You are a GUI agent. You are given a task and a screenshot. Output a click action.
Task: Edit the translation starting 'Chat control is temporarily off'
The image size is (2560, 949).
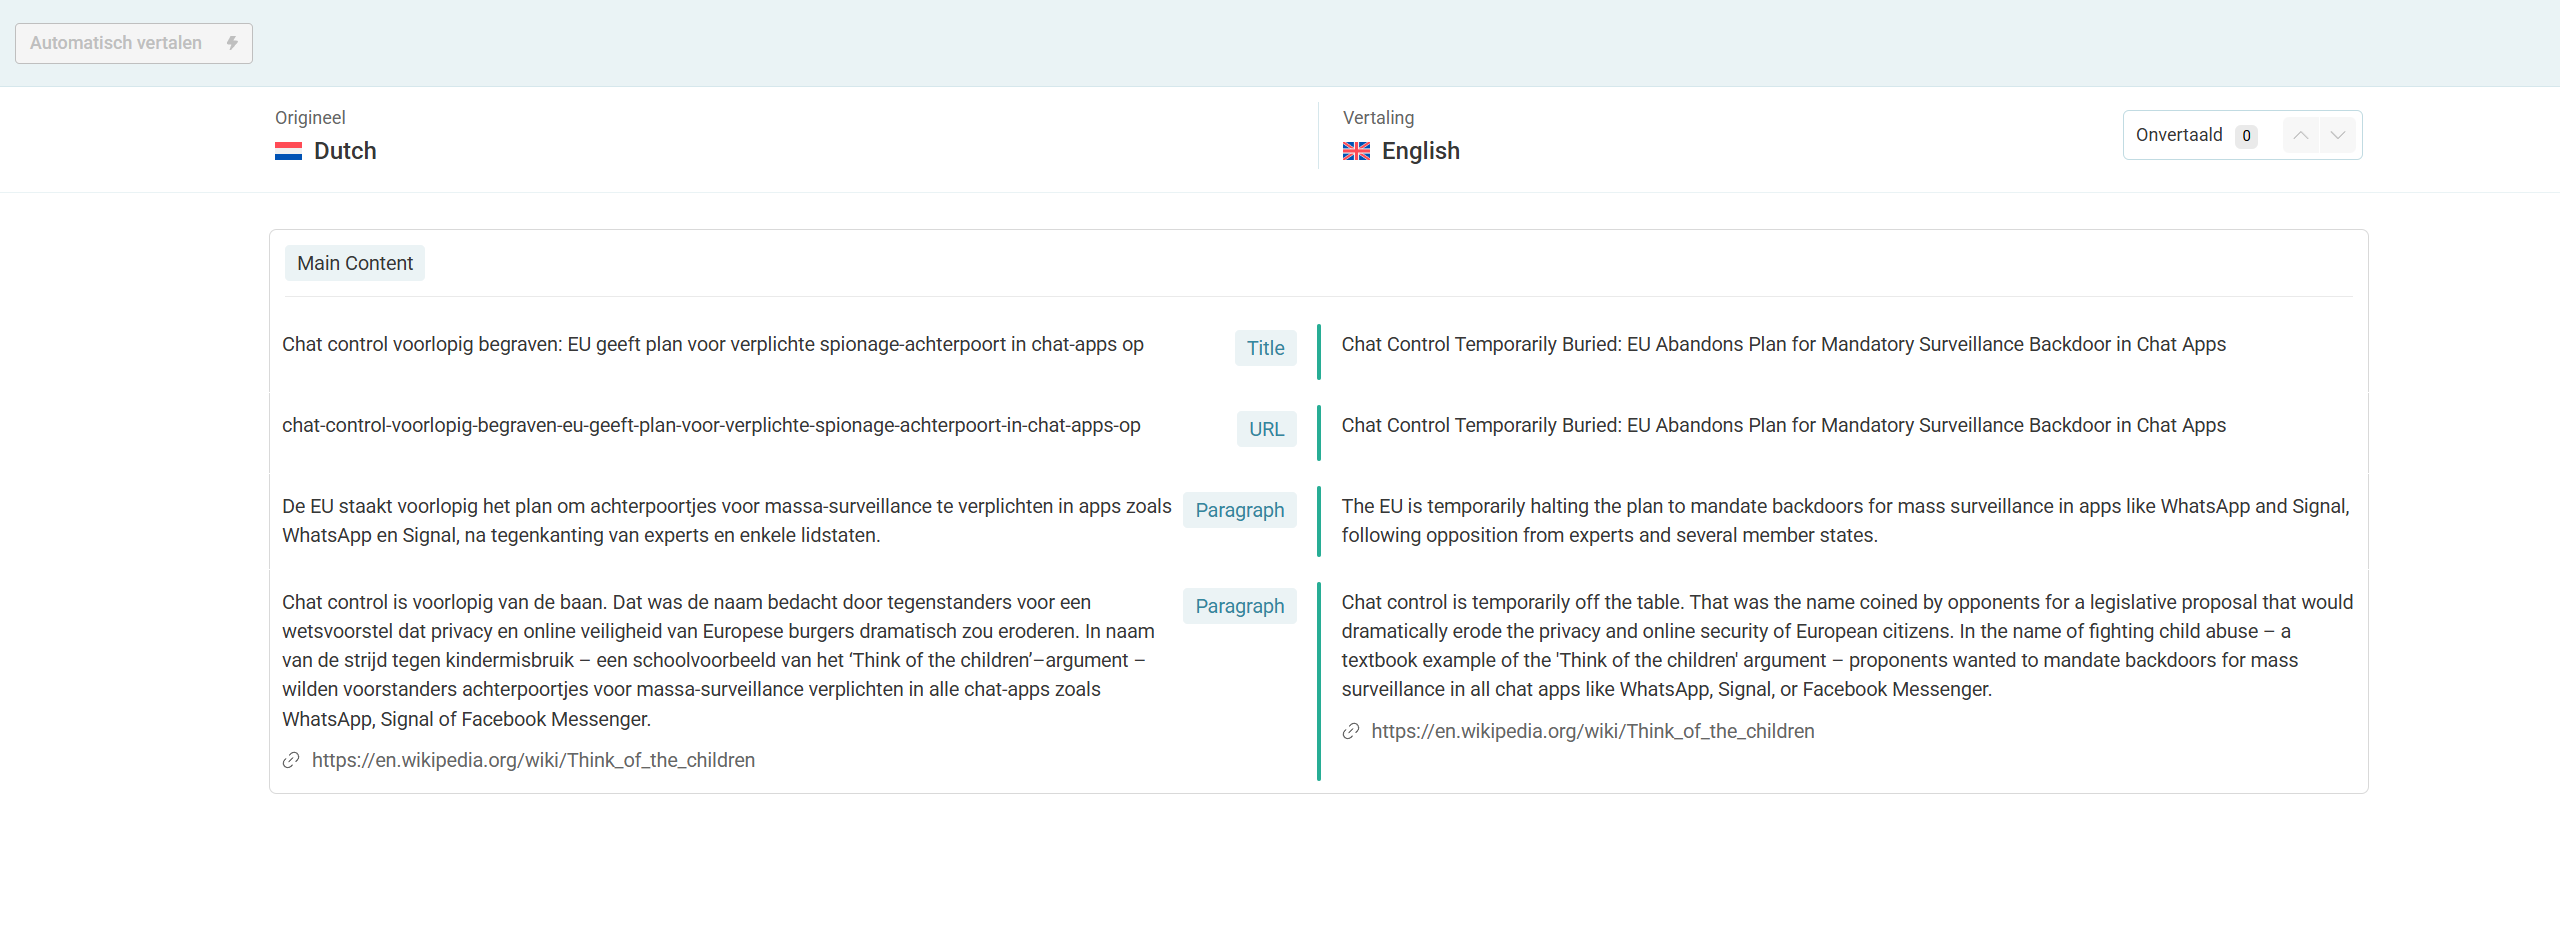point(1845,645)
